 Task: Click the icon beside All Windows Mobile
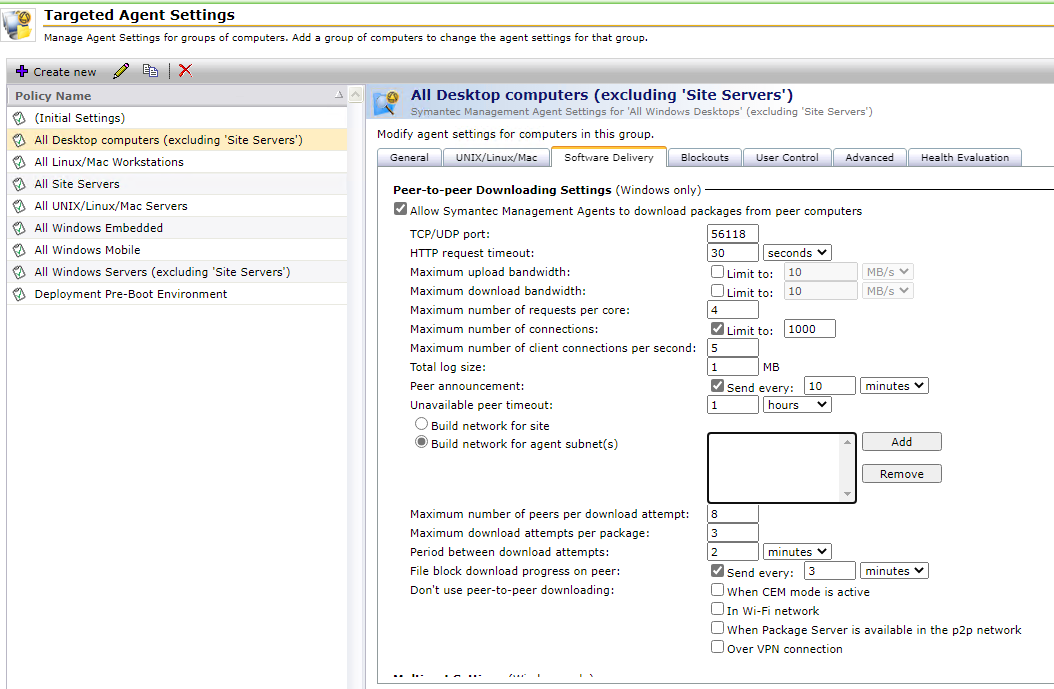19,250
